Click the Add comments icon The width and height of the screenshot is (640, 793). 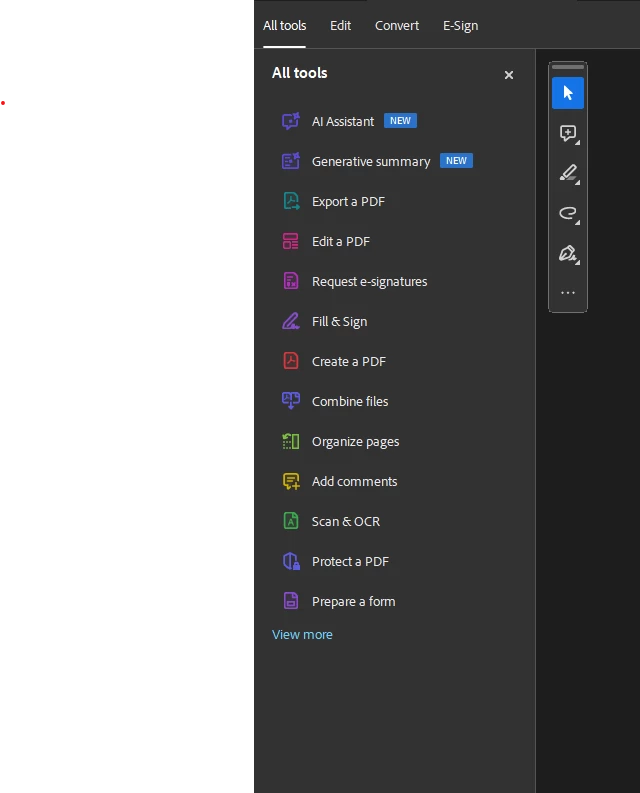291,481
